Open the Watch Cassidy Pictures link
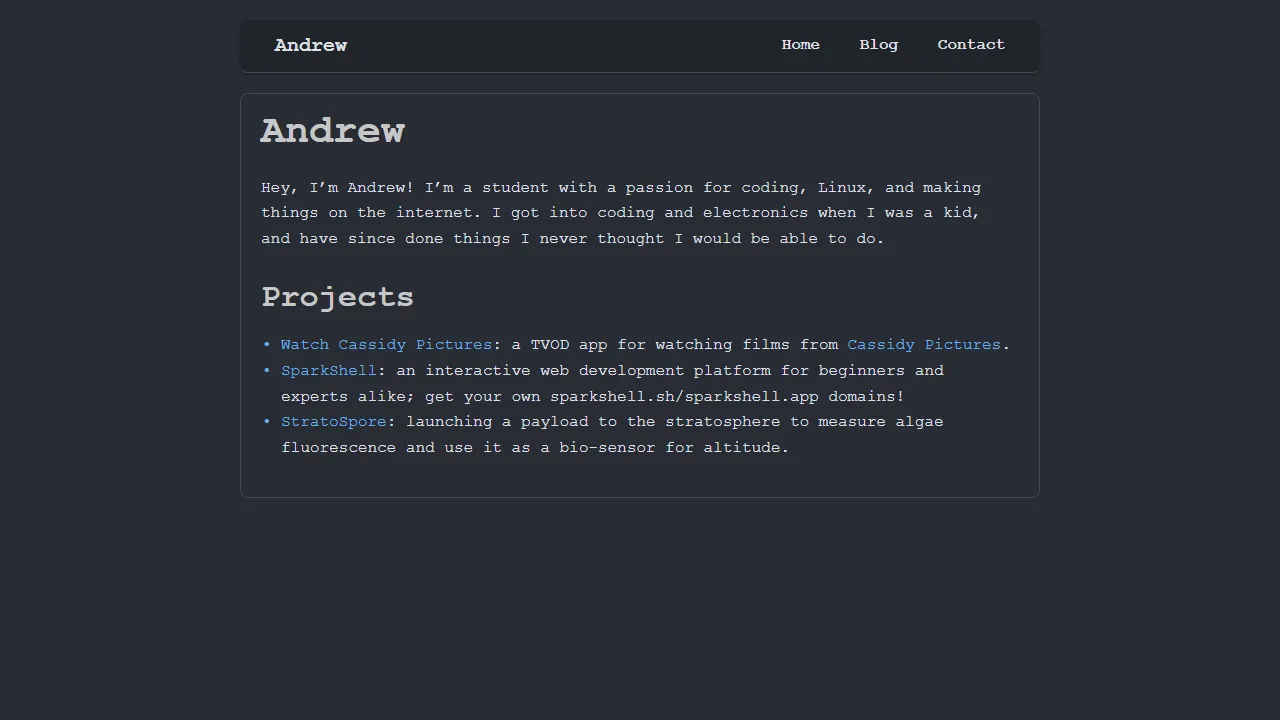The width and height of the screenshot is (1280, 720). pos(386,344)
